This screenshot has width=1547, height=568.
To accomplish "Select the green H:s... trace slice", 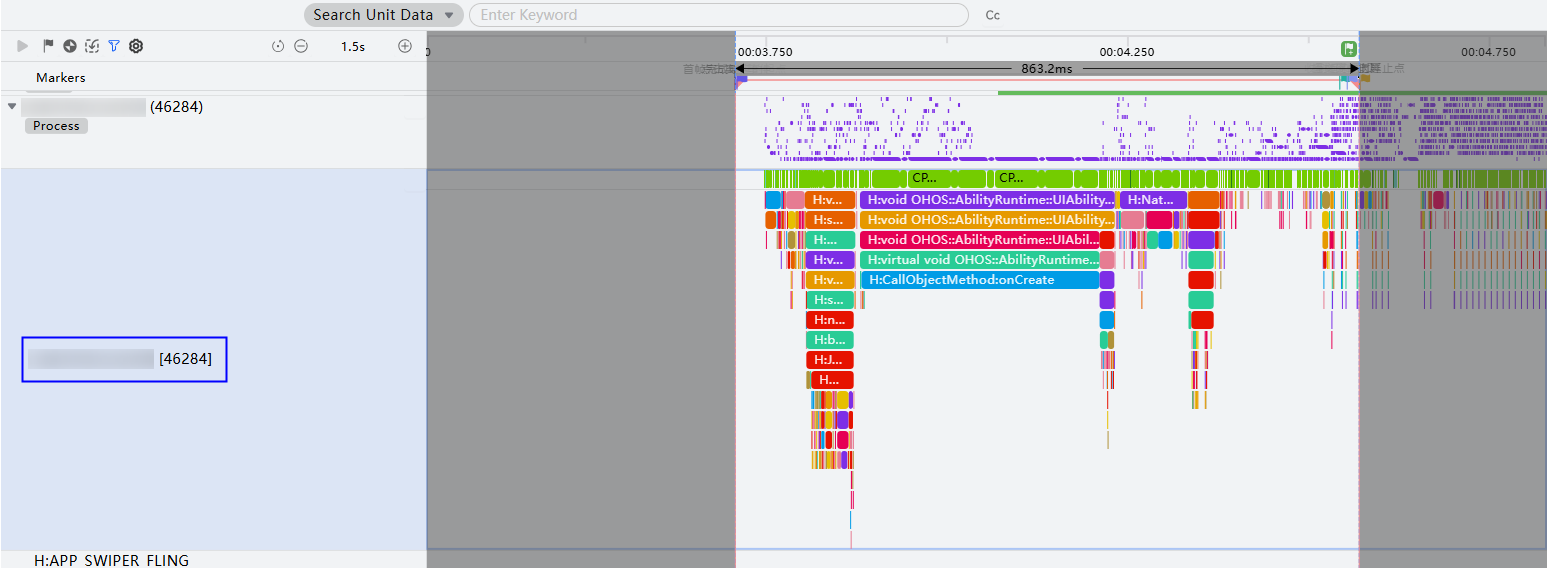I will [830, 300].
